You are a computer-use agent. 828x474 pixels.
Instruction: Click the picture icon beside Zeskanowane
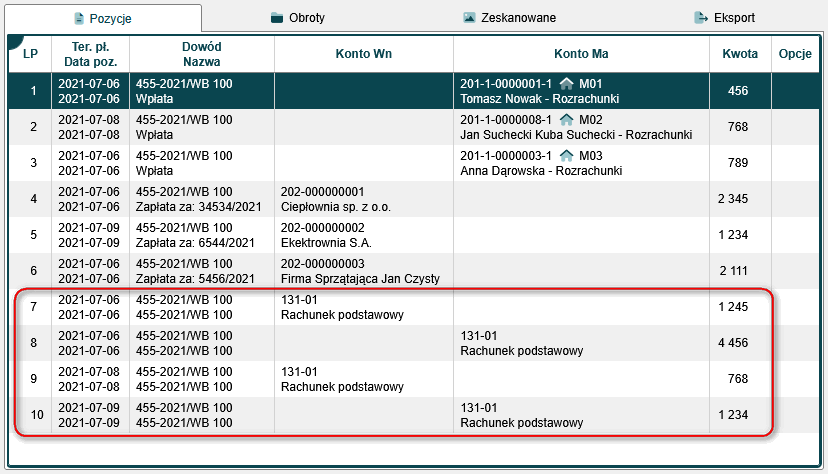469,18
